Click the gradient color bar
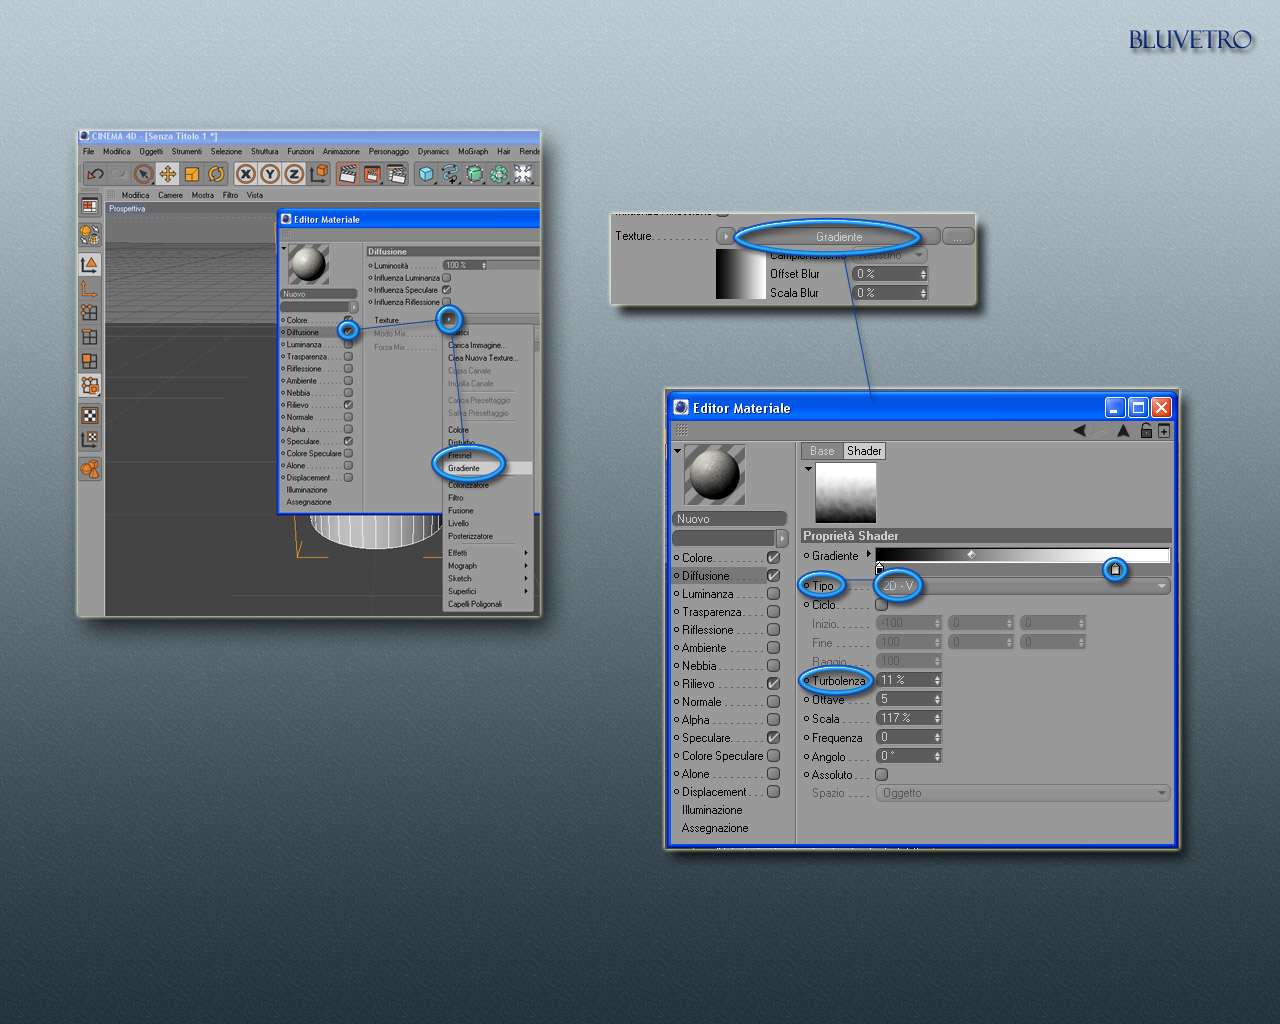 (1022, 555)
